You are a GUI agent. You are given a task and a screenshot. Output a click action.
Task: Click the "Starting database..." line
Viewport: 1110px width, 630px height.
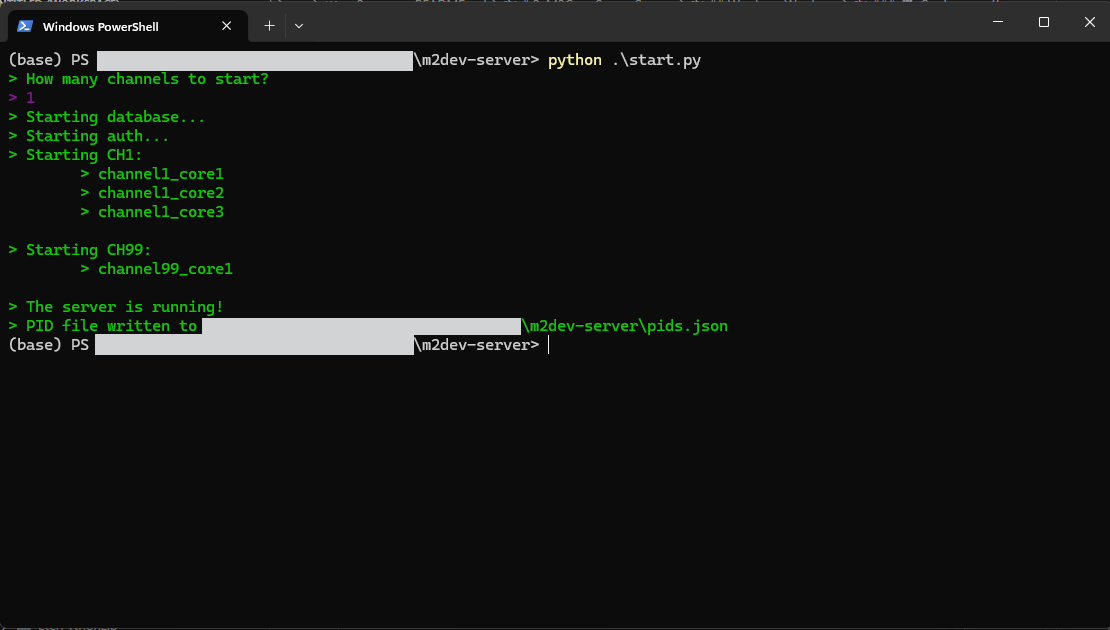point(115,117)
